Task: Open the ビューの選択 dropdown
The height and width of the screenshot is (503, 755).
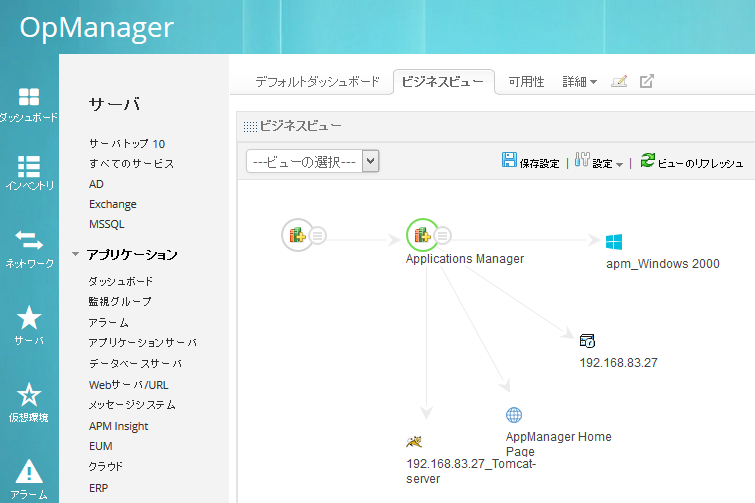Action: click(x=312, y=161)
